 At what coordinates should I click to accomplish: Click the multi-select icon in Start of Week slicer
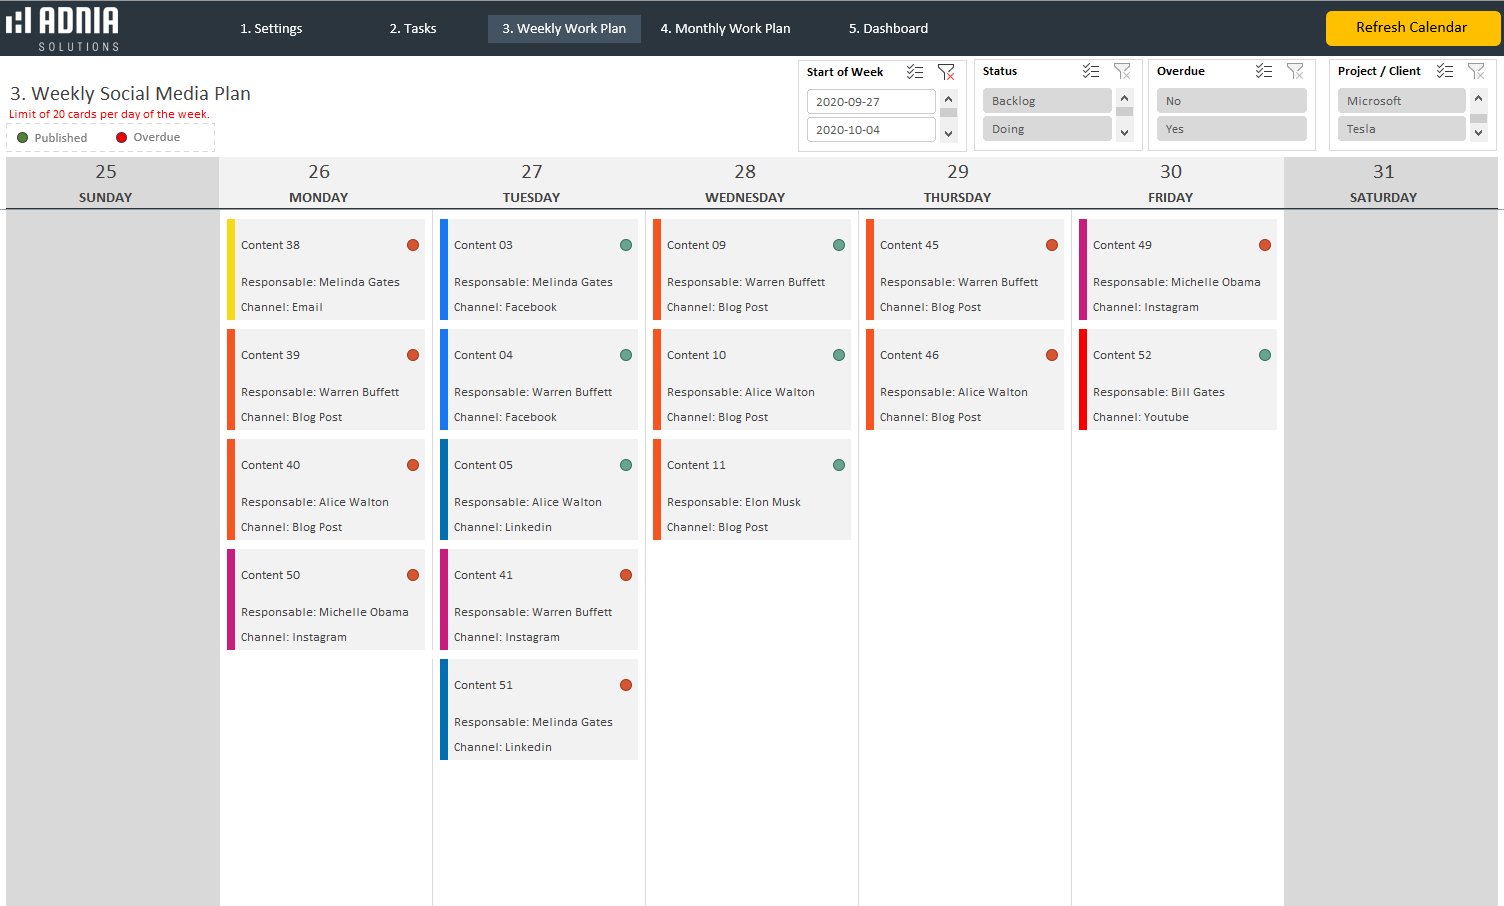pos(914,72)
